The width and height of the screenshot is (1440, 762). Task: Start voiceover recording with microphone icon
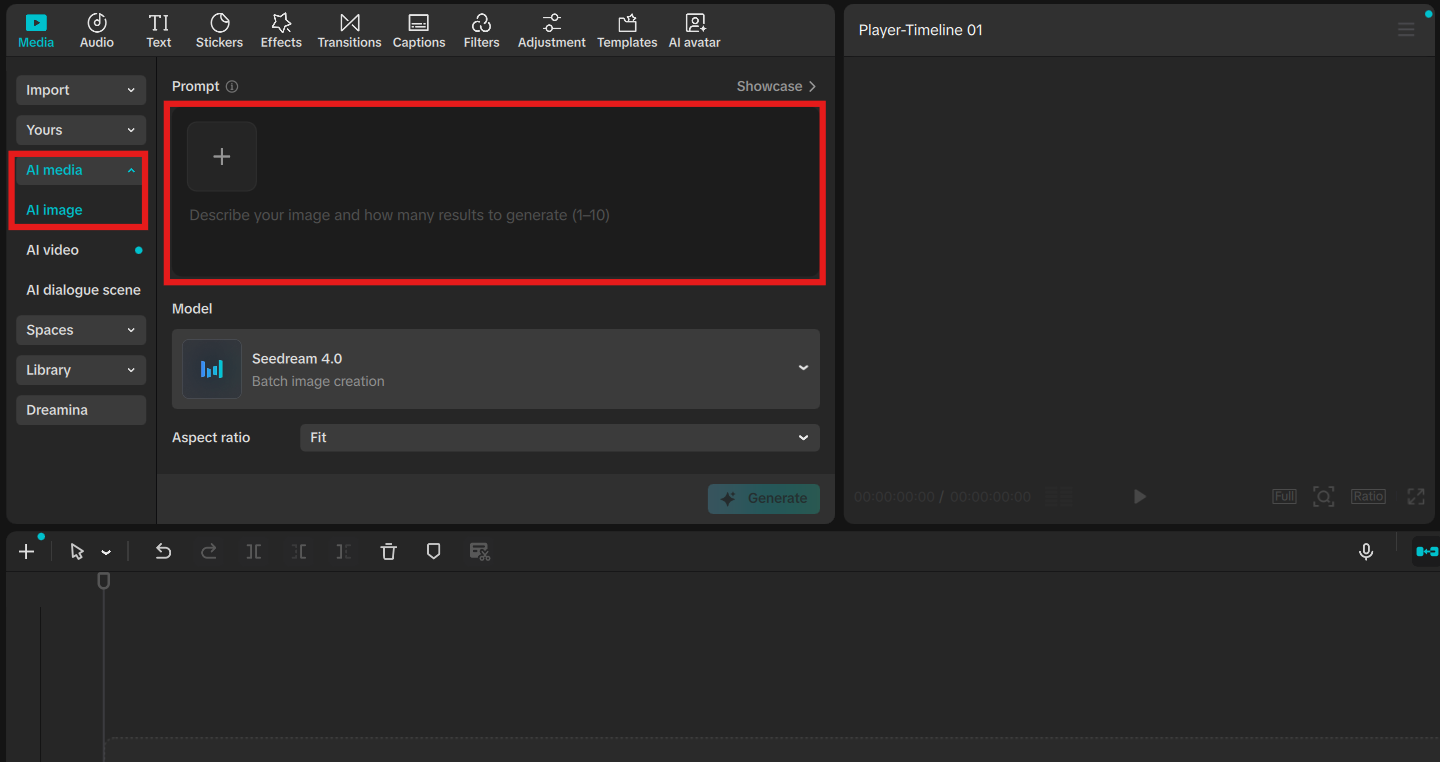coord(1366,551)
